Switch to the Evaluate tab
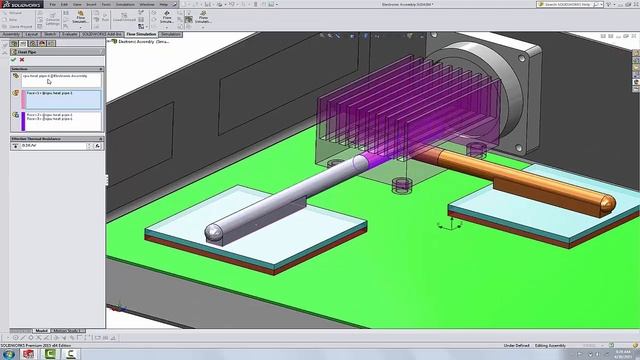 [70, 34]
